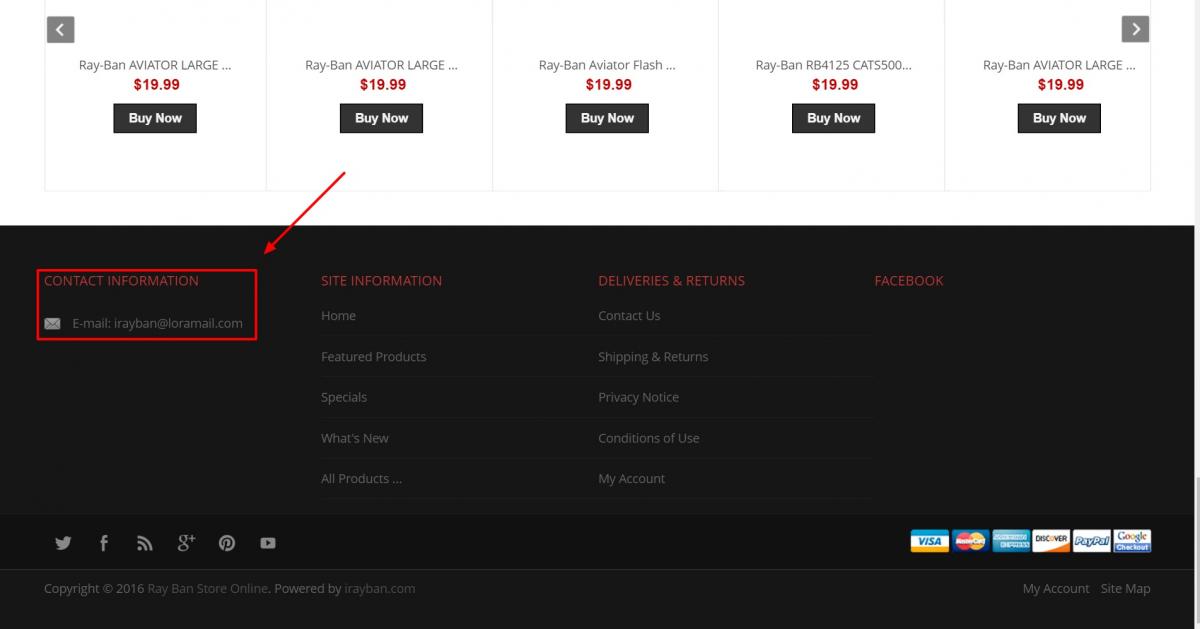This screenshot has height=629, width=1200.
Task: Open the Site Map link
Action: (x=1126, y=589)
